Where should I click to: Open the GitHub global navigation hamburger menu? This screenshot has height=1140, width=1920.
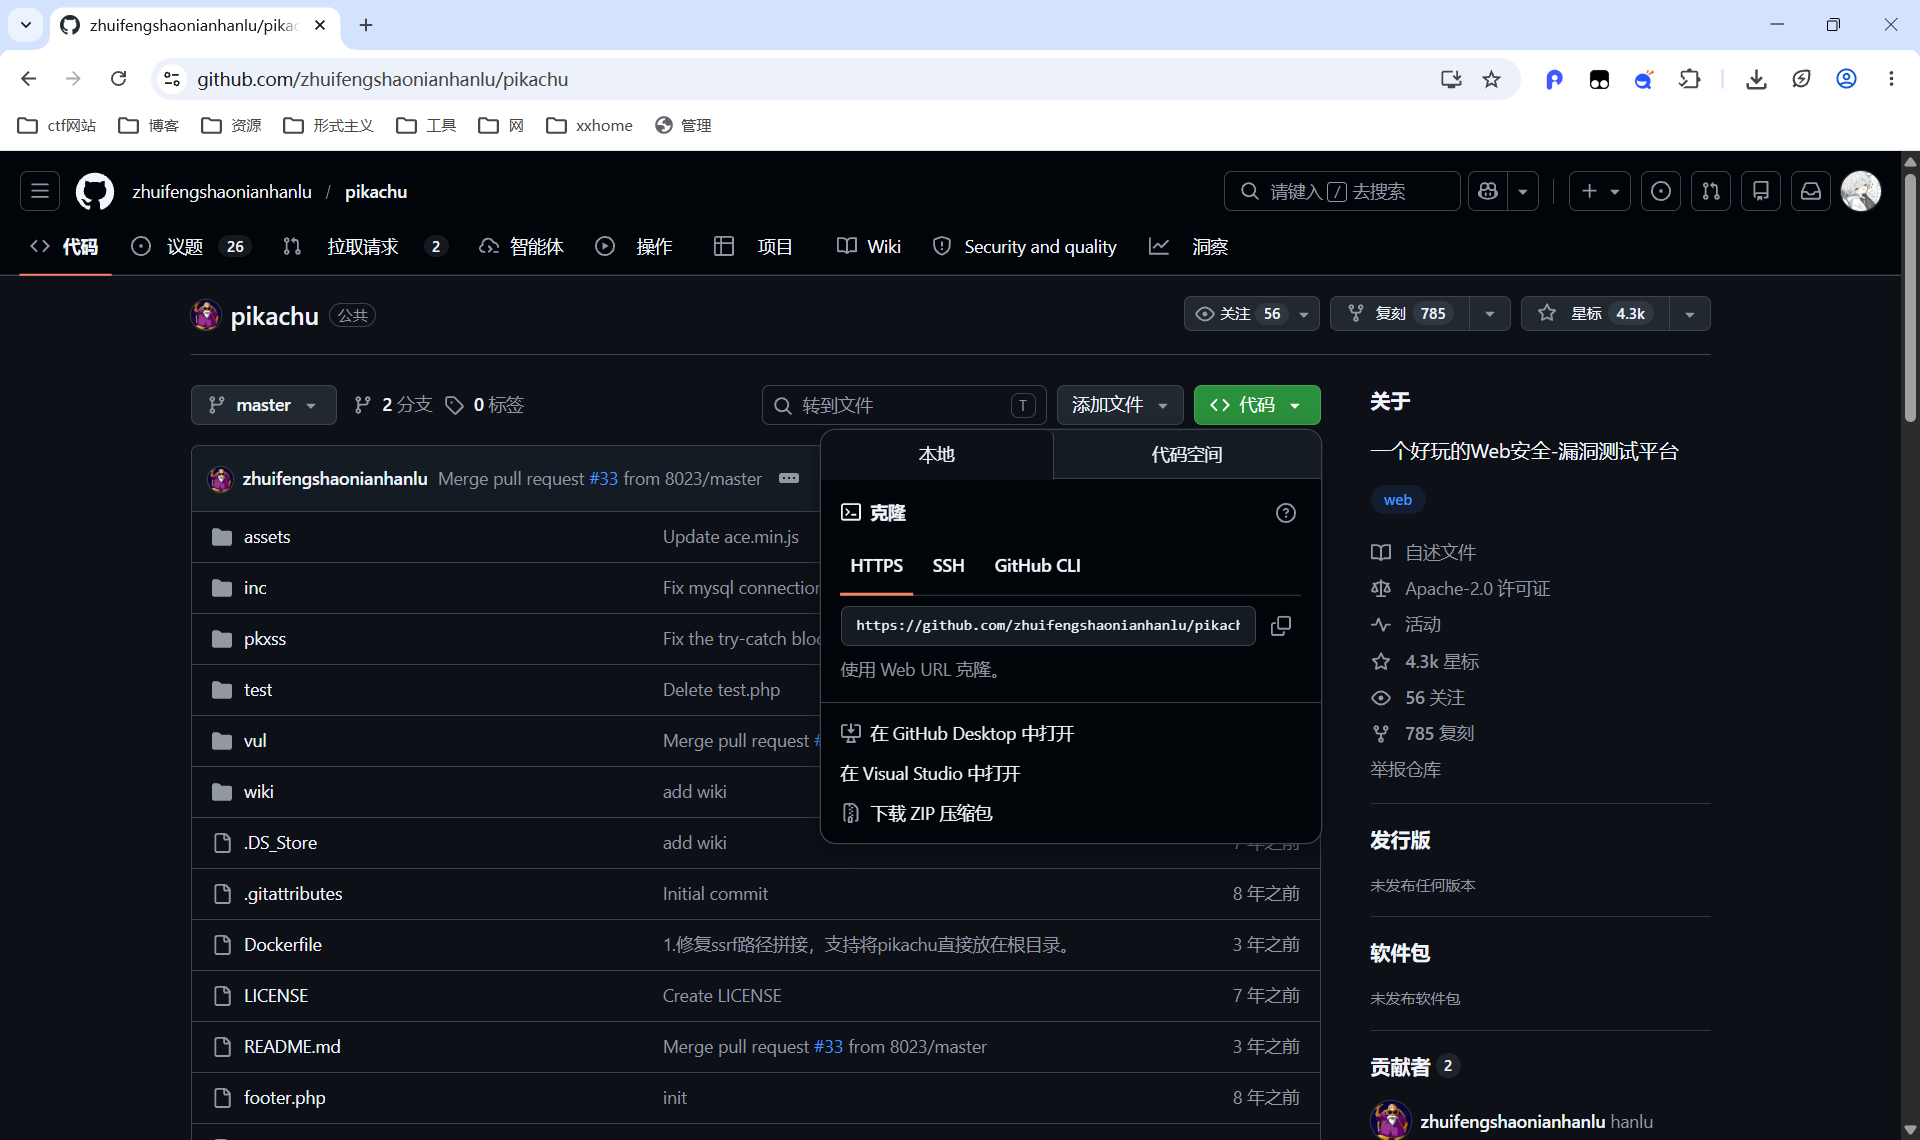[40, 191]
